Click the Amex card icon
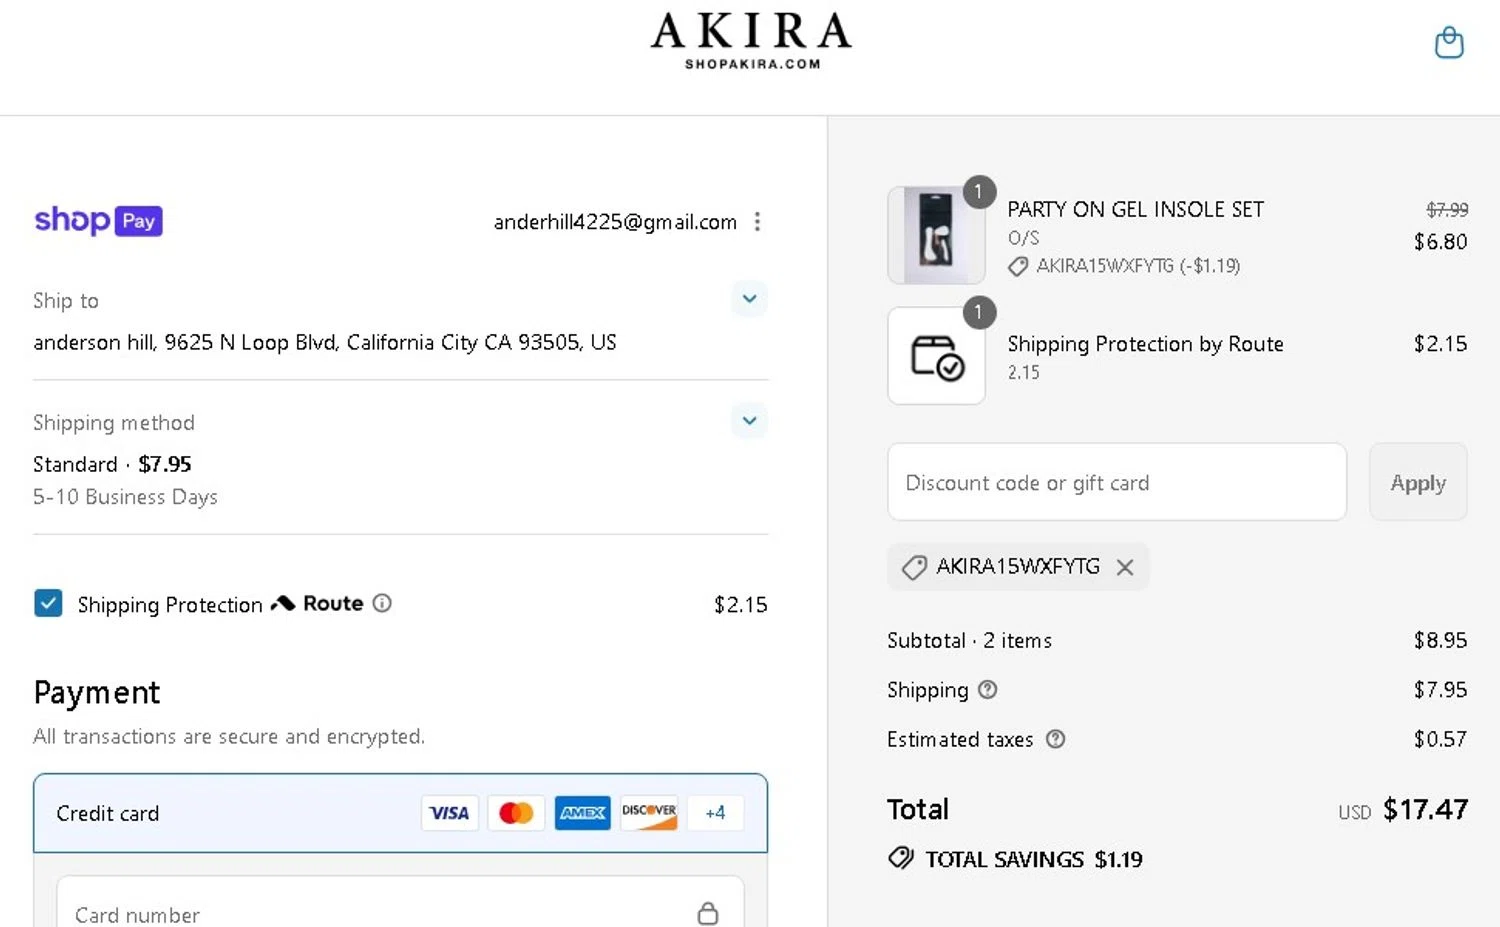 click(583, 813)
